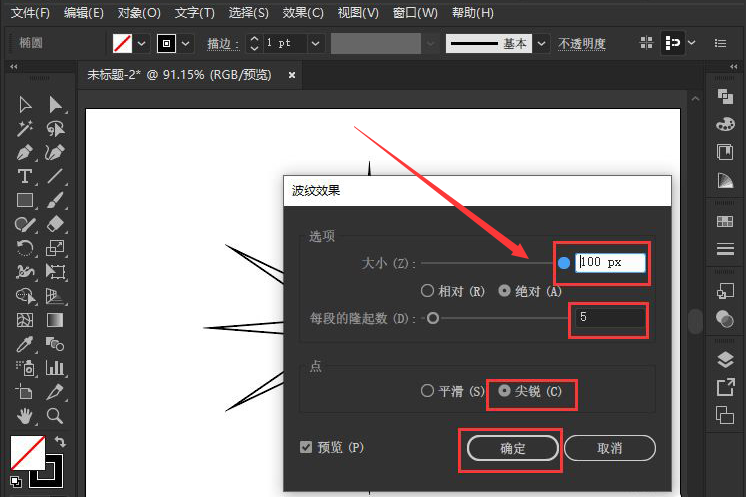This screenshot has width=746, height=497.
Task: Adjust stroke weight stepper arrows
Action: coord(254,43)
